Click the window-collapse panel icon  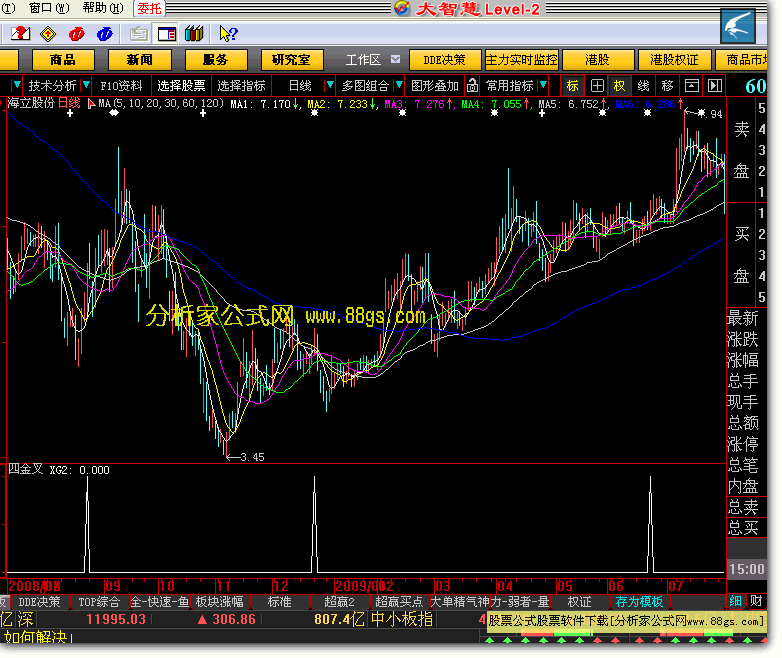[691, 86]
